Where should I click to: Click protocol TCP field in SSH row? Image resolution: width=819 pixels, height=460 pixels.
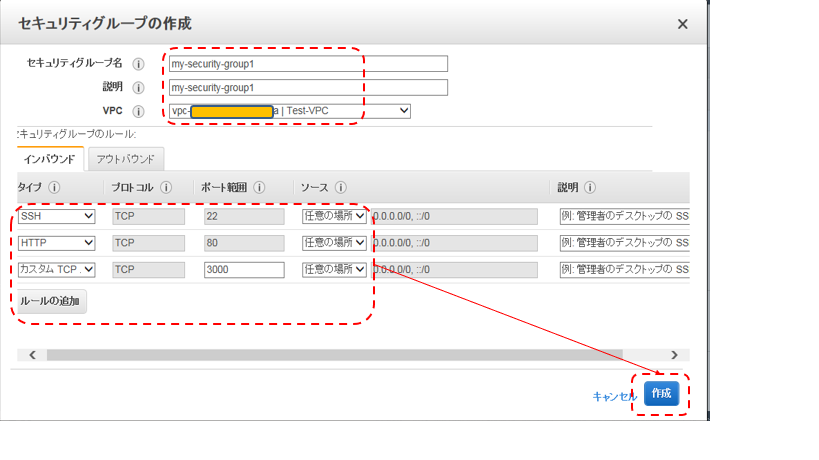[x=148, y=216]
